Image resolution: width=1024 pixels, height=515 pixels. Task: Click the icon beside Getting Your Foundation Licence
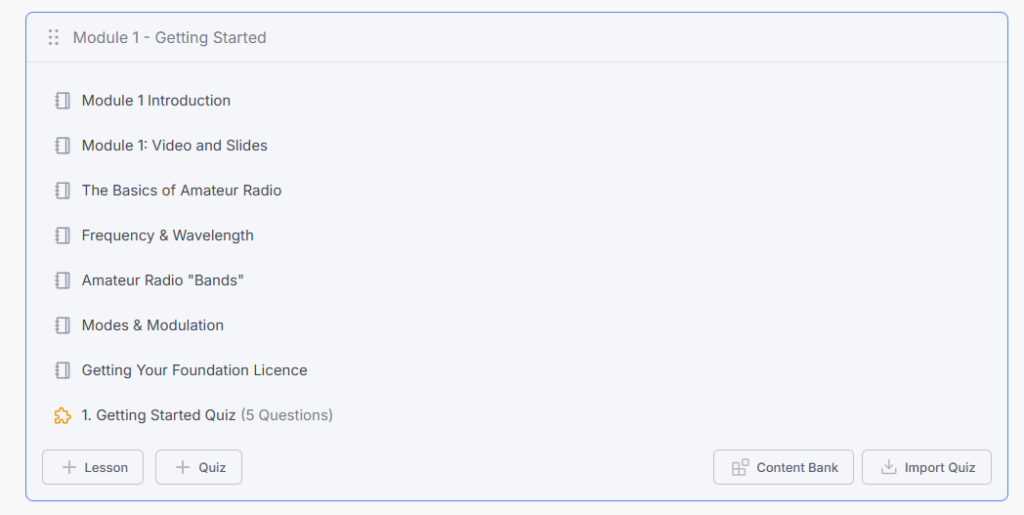click(63, 370)
